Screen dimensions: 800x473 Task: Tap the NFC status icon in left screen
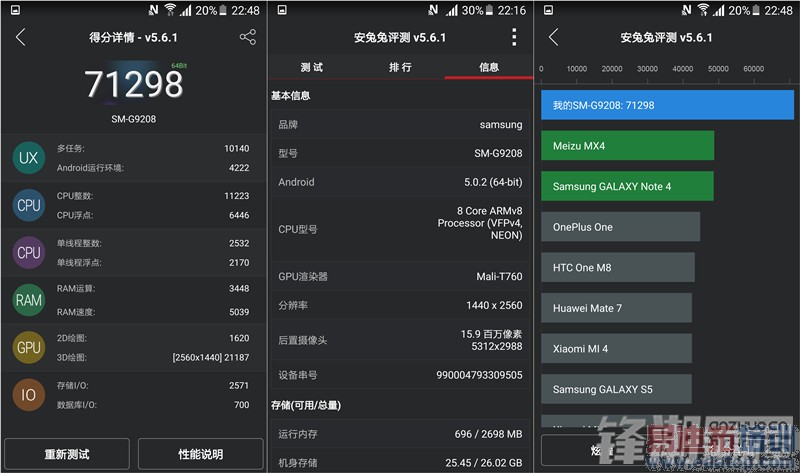tap(154, 10)
